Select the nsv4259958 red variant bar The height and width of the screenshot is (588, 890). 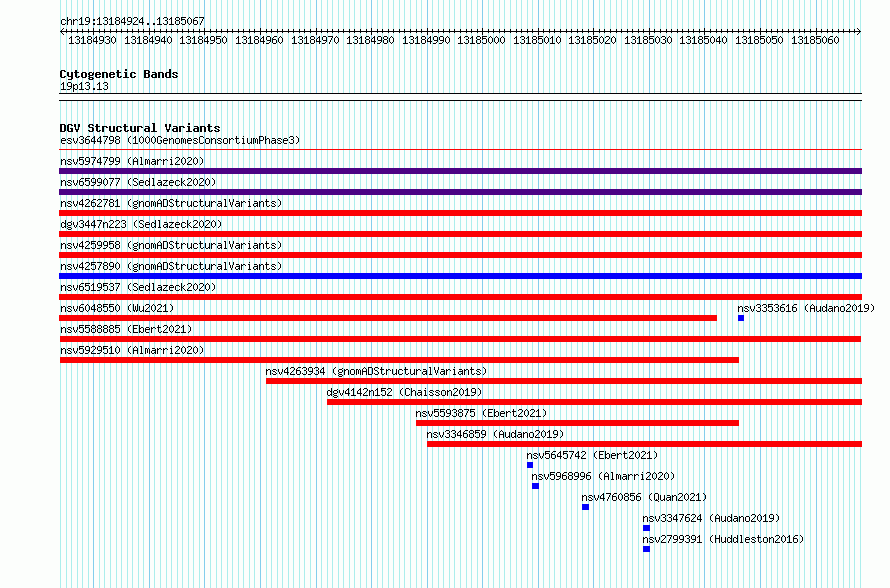coord(460,255)
